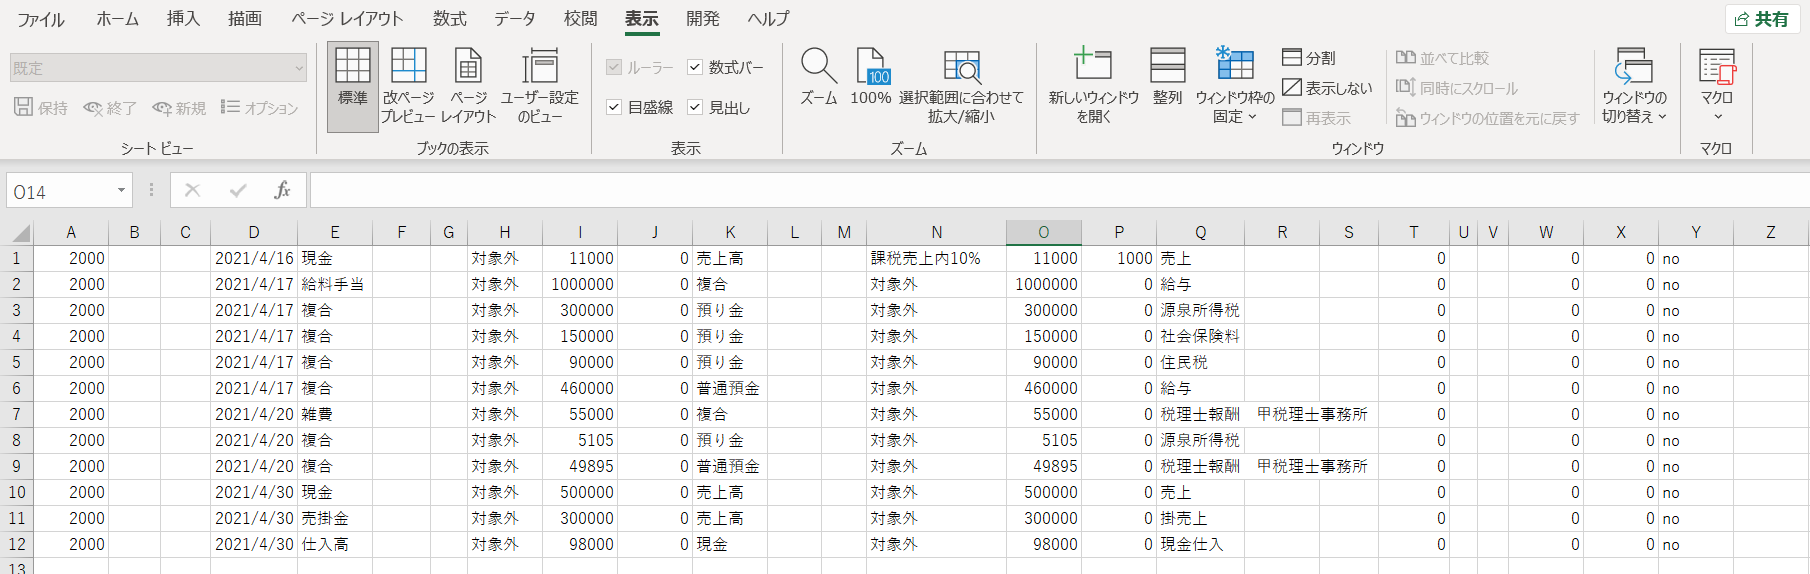
Task: Uncheck the 見出し headings checkbox
Action: [695, 107]
